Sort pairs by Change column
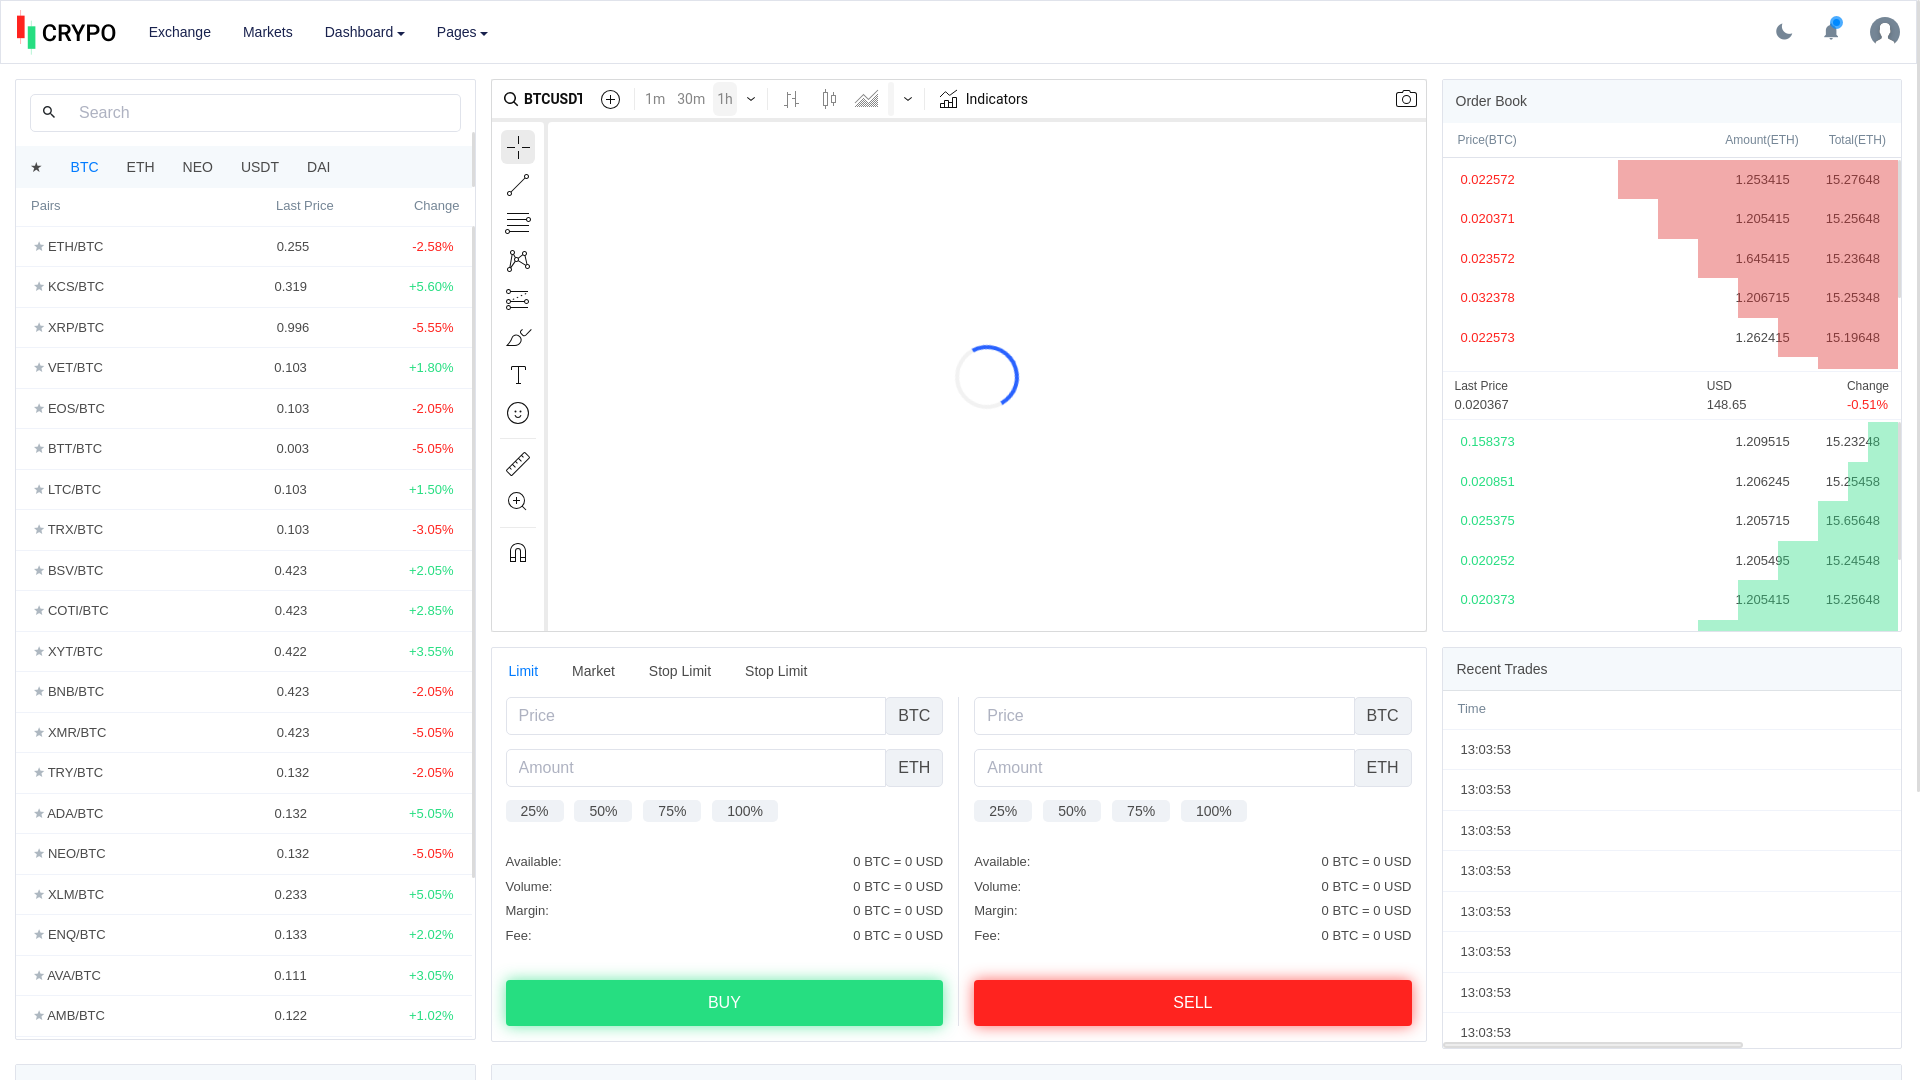 437,206
